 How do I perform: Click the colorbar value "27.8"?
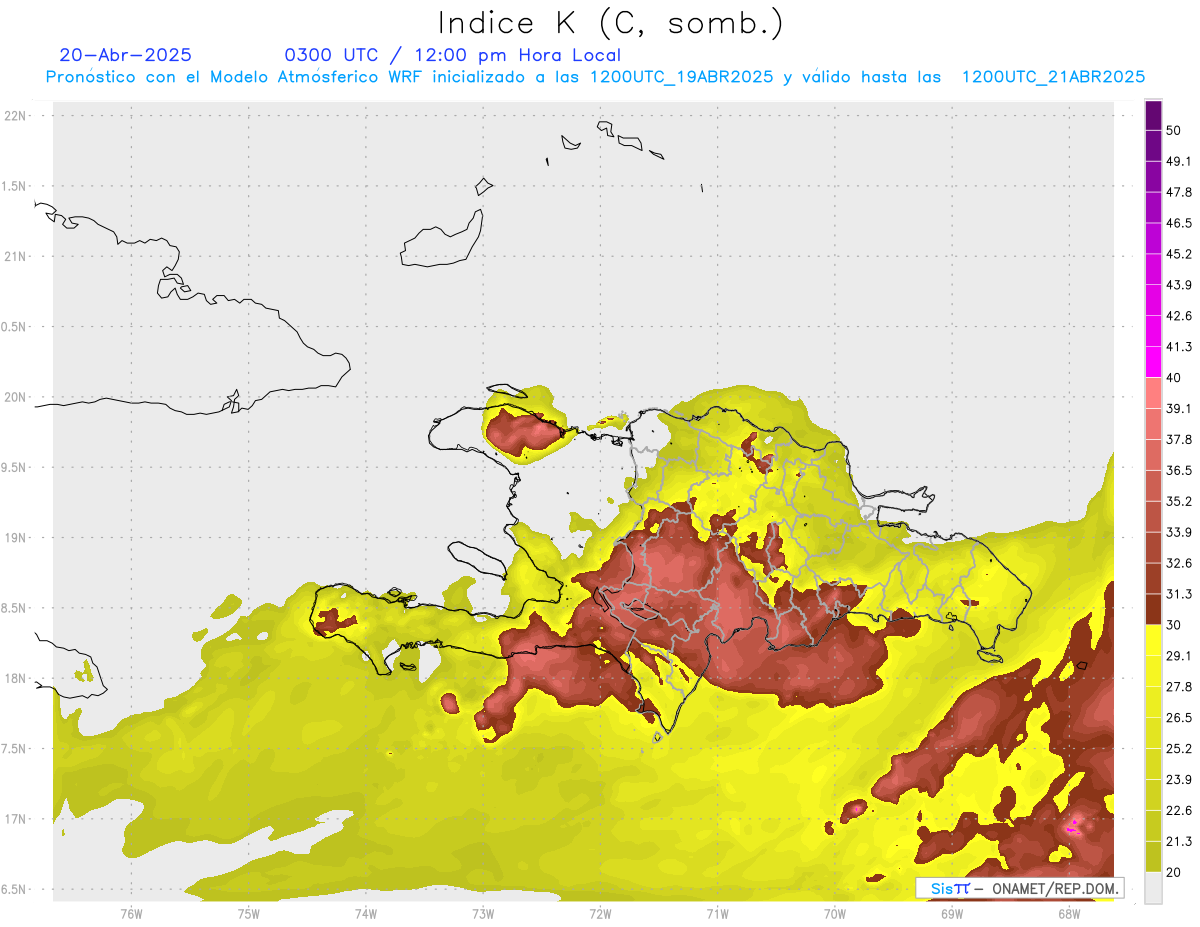1179,687
